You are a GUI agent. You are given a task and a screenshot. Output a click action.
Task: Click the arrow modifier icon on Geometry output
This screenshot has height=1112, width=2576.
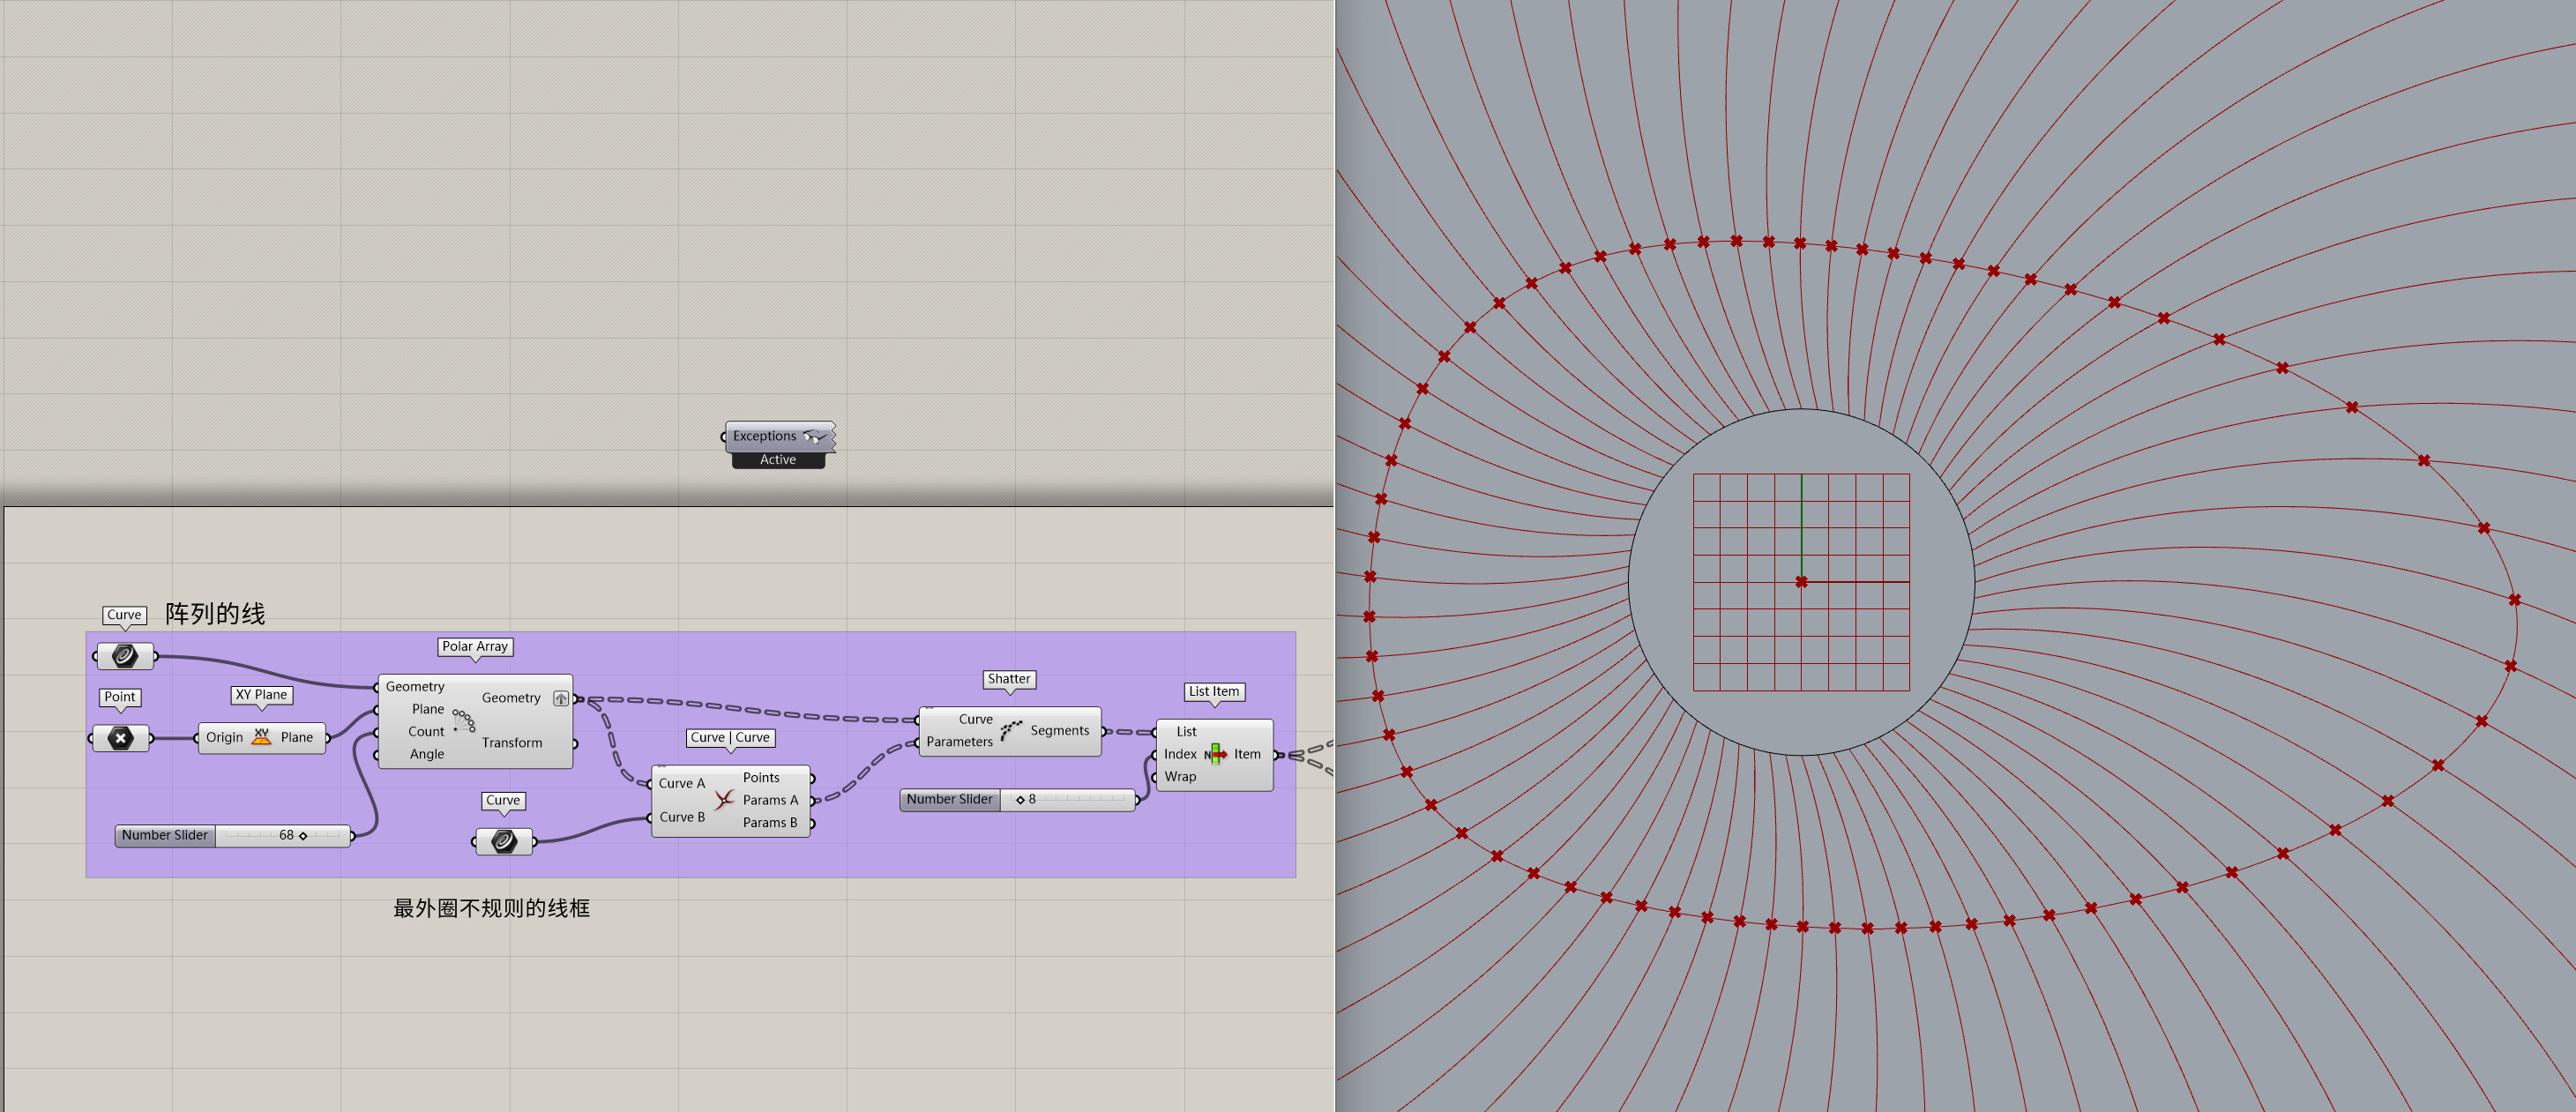[x=561, y=698]
